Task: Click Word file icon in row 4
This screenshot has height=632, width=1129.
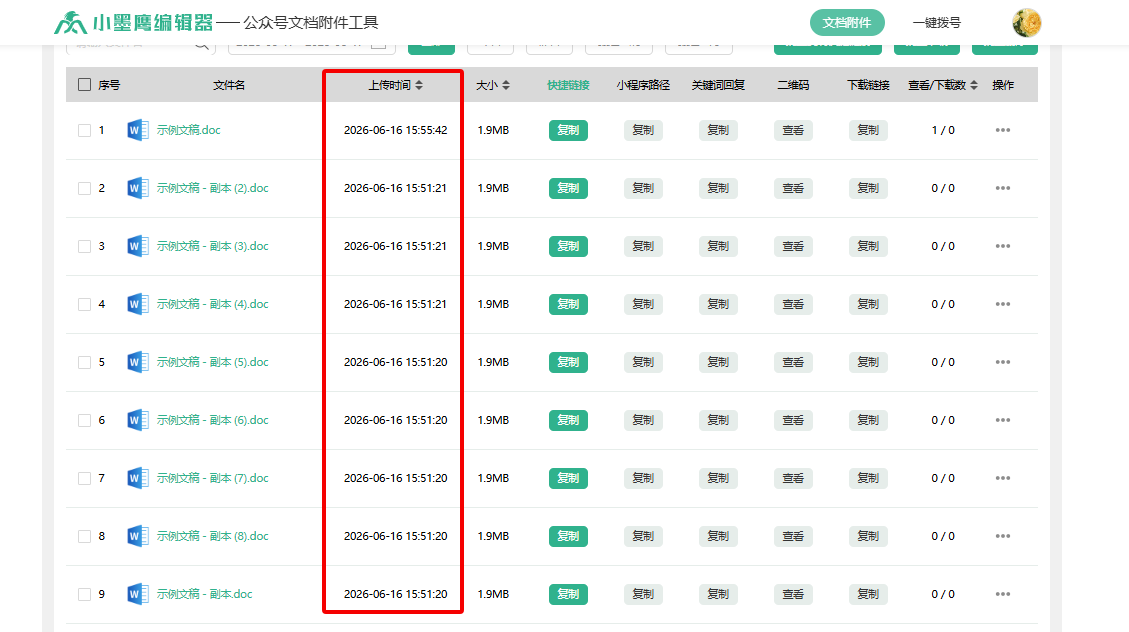Action: coord(138,304)
